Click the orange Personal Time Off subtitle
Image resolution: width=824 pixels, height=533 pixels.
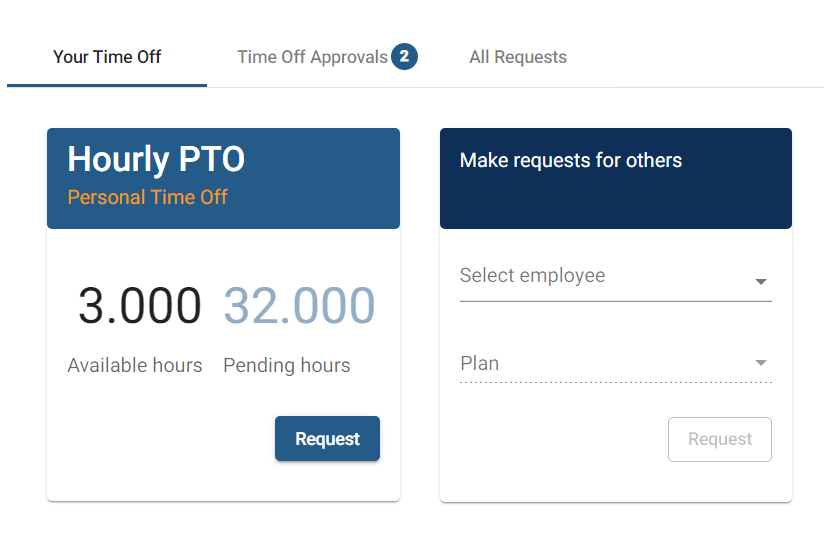(x=148, y=197)
